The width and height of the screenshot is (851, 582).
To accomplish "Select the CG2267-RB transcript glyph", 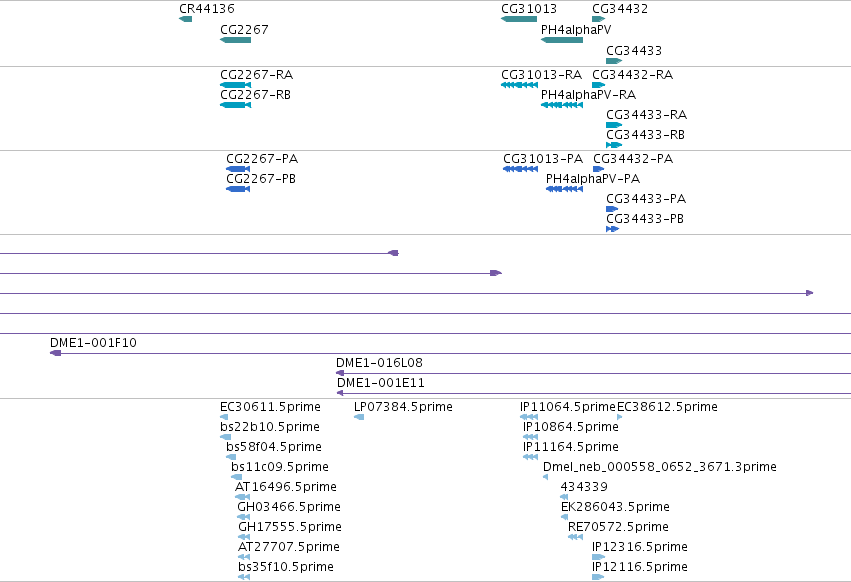I will [236, 105].
